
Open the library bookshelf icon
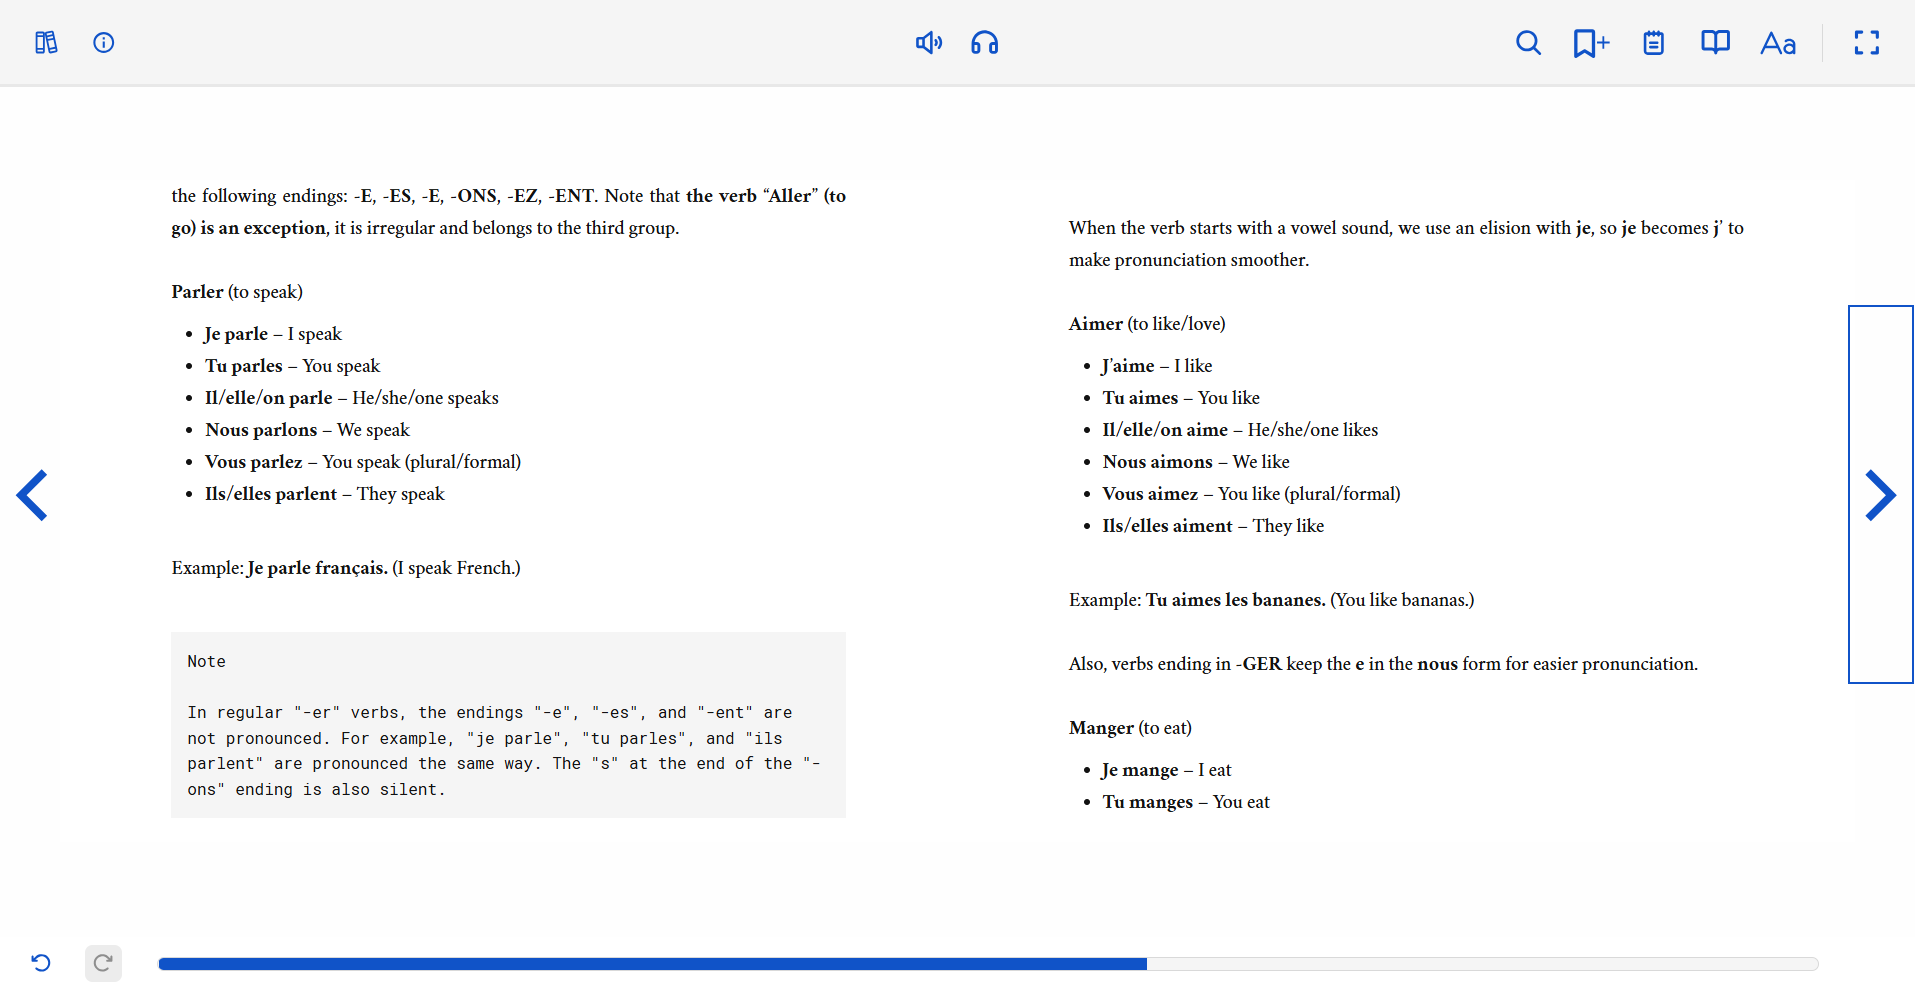(46, 43)
